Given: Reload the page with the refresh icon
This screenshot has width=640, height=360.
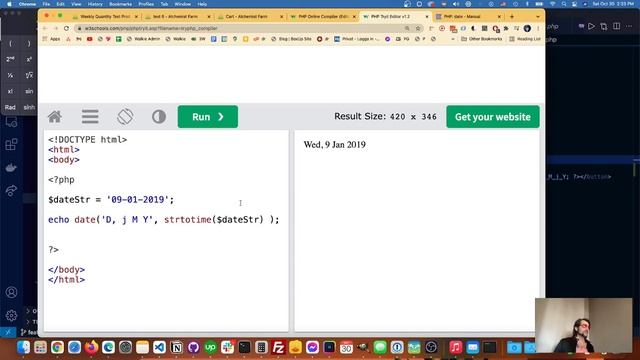Looking at the screenshot, I should point(66,28).
